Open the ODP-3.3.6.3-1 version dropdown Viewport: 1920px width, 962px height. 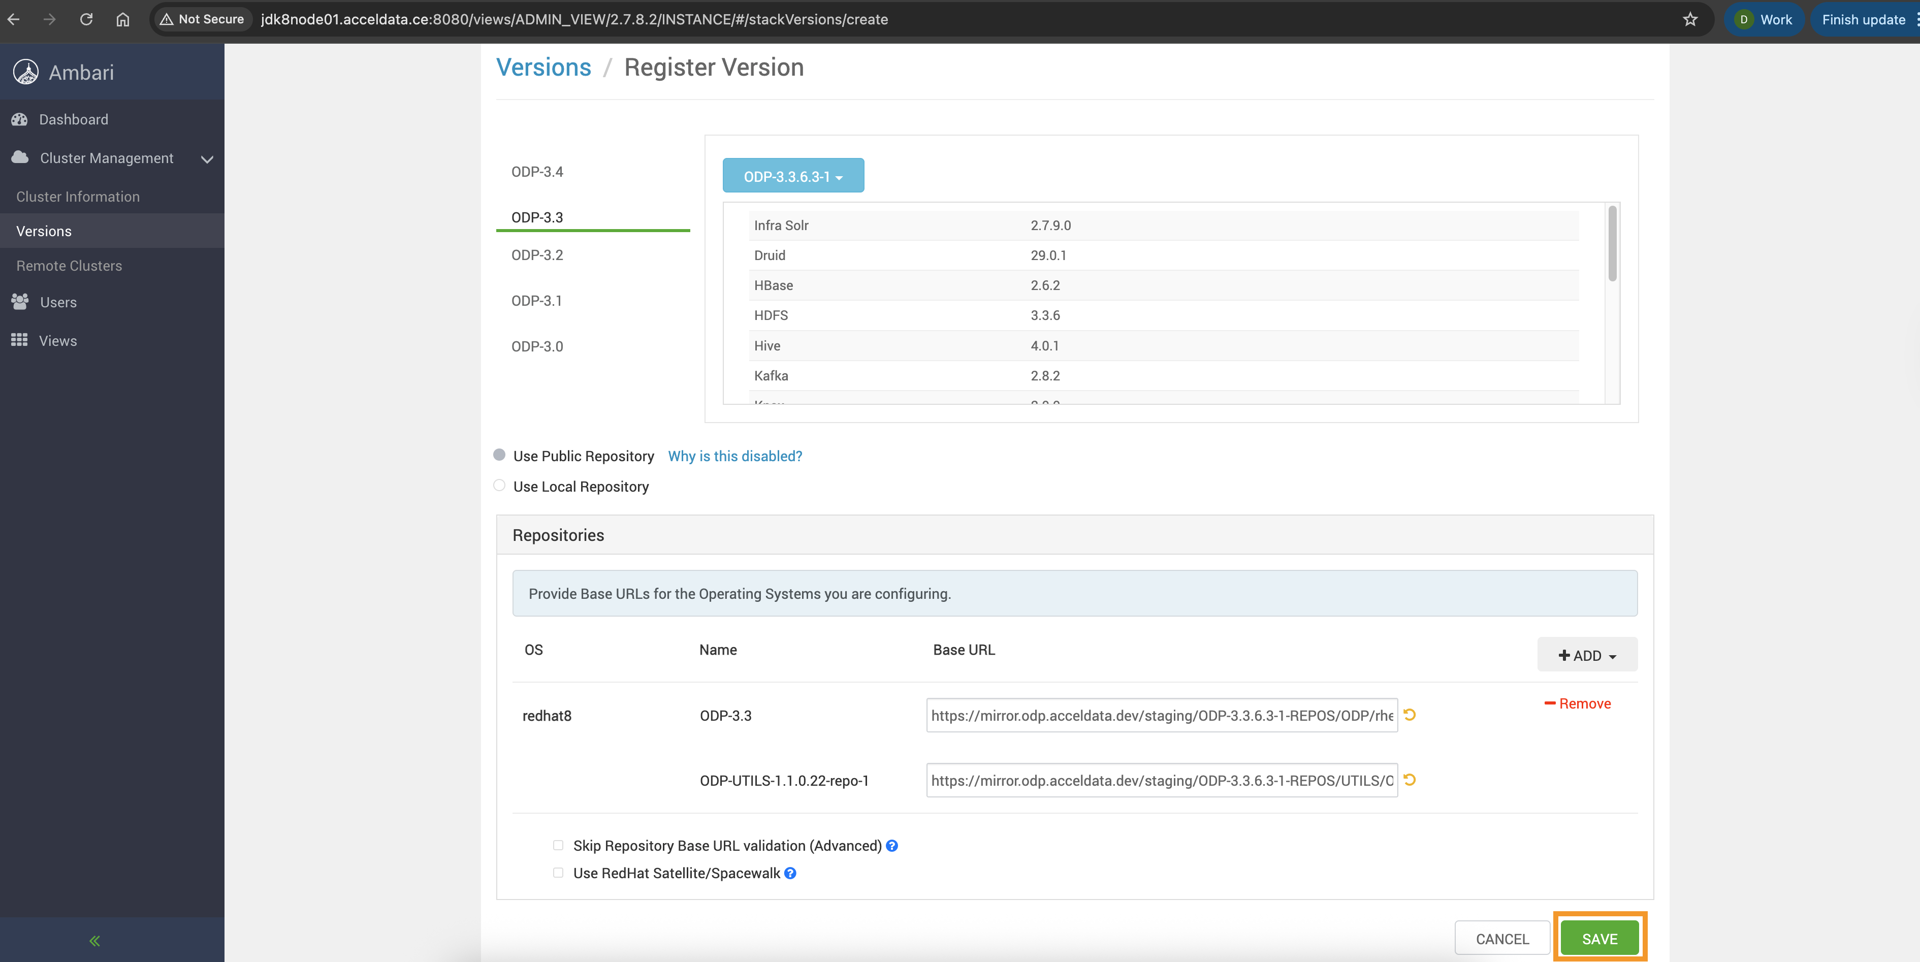pyautogui.click(x=793, y=176)
